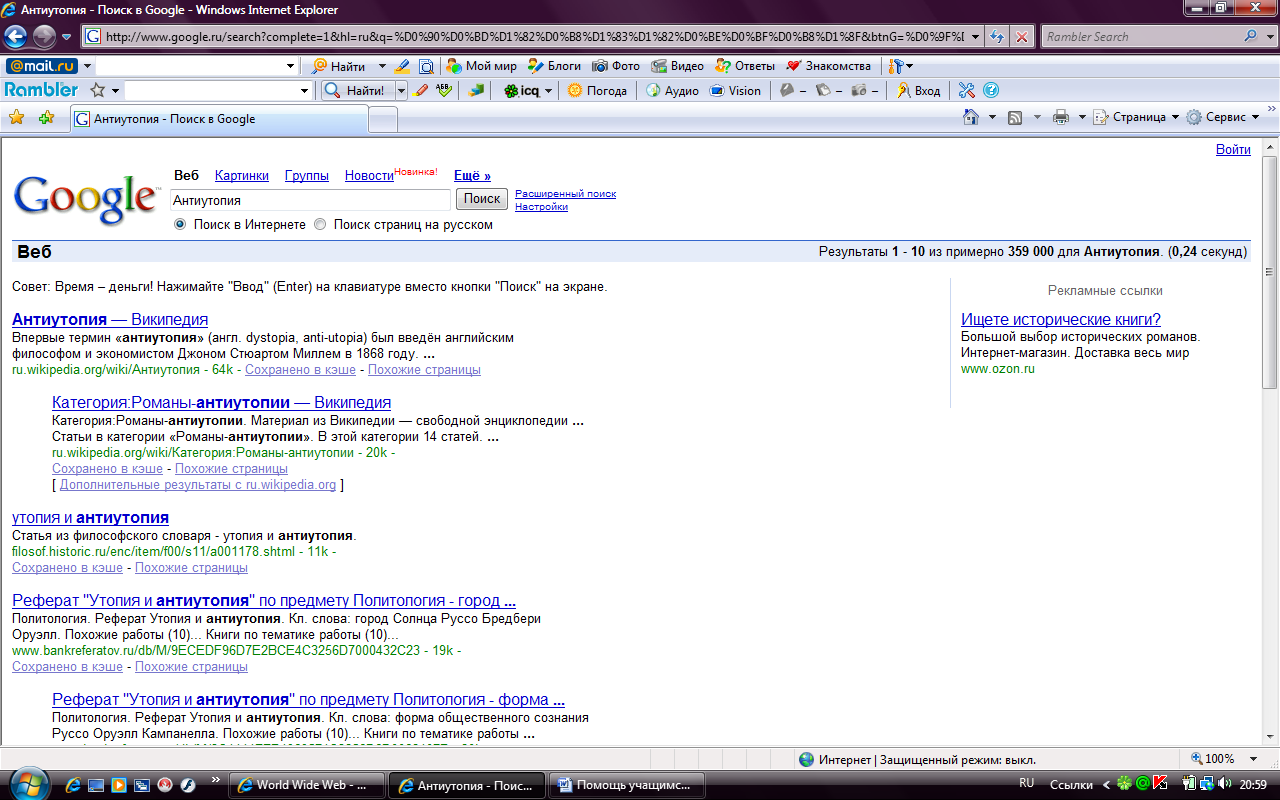Open Ответы from Mail.ru toolbar
The width and height of the screenshot is (1280, 800).
point(745,66)
